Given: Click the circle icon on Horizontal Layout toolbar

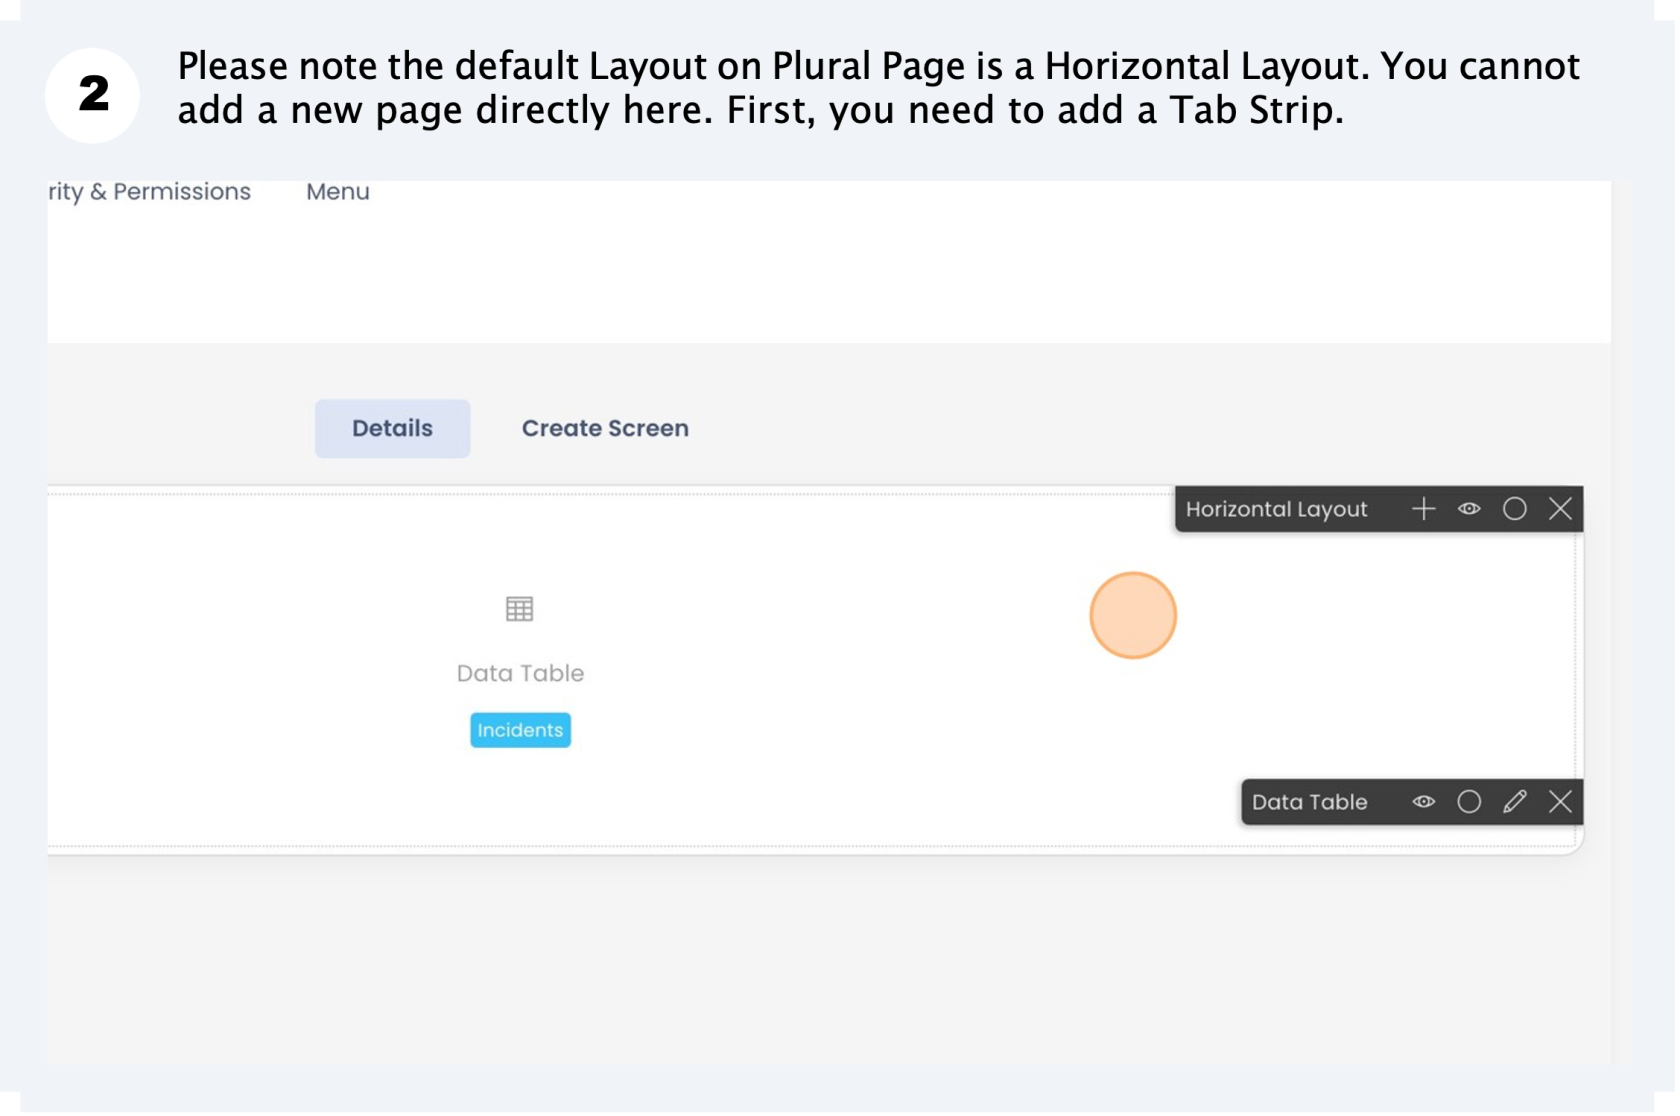Looking at the screenshot, I should (1514, 509).
